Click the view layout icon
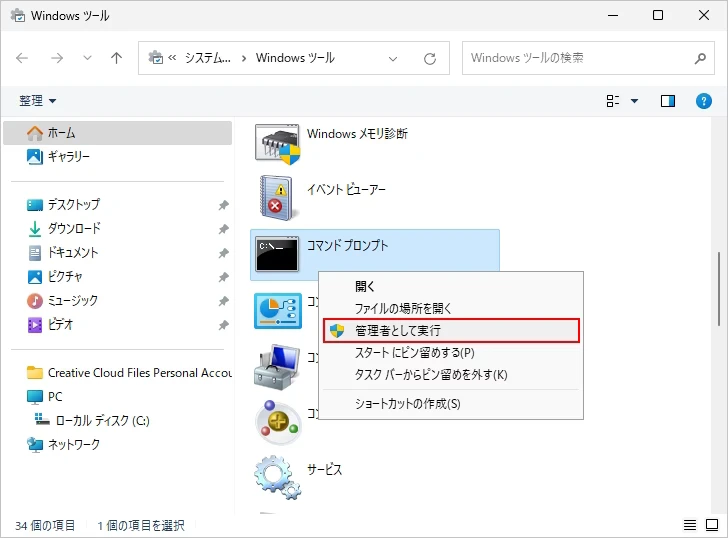The image size is (728, 538). 613,101
